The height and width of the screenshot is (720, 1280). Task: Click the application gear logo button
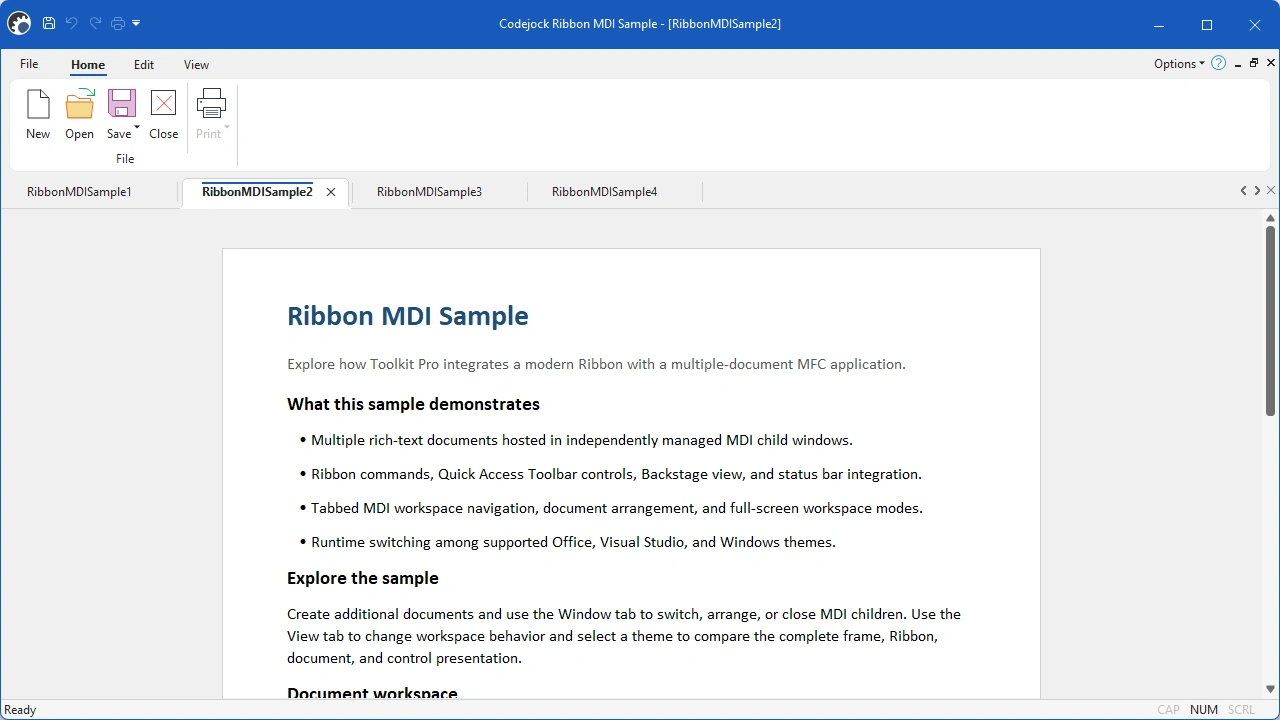[19, 23]
